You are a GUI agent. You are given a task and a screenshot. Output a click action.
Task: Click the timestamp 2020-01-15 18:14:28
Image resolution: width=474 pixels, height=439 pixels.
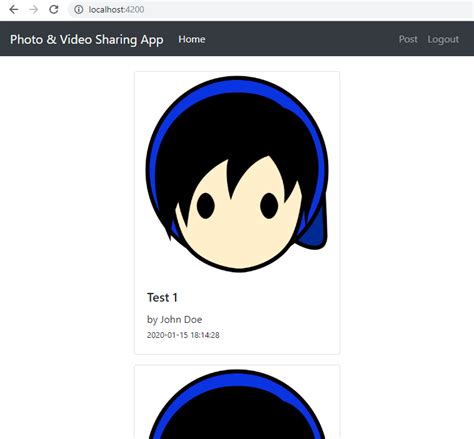pos(183,335)
